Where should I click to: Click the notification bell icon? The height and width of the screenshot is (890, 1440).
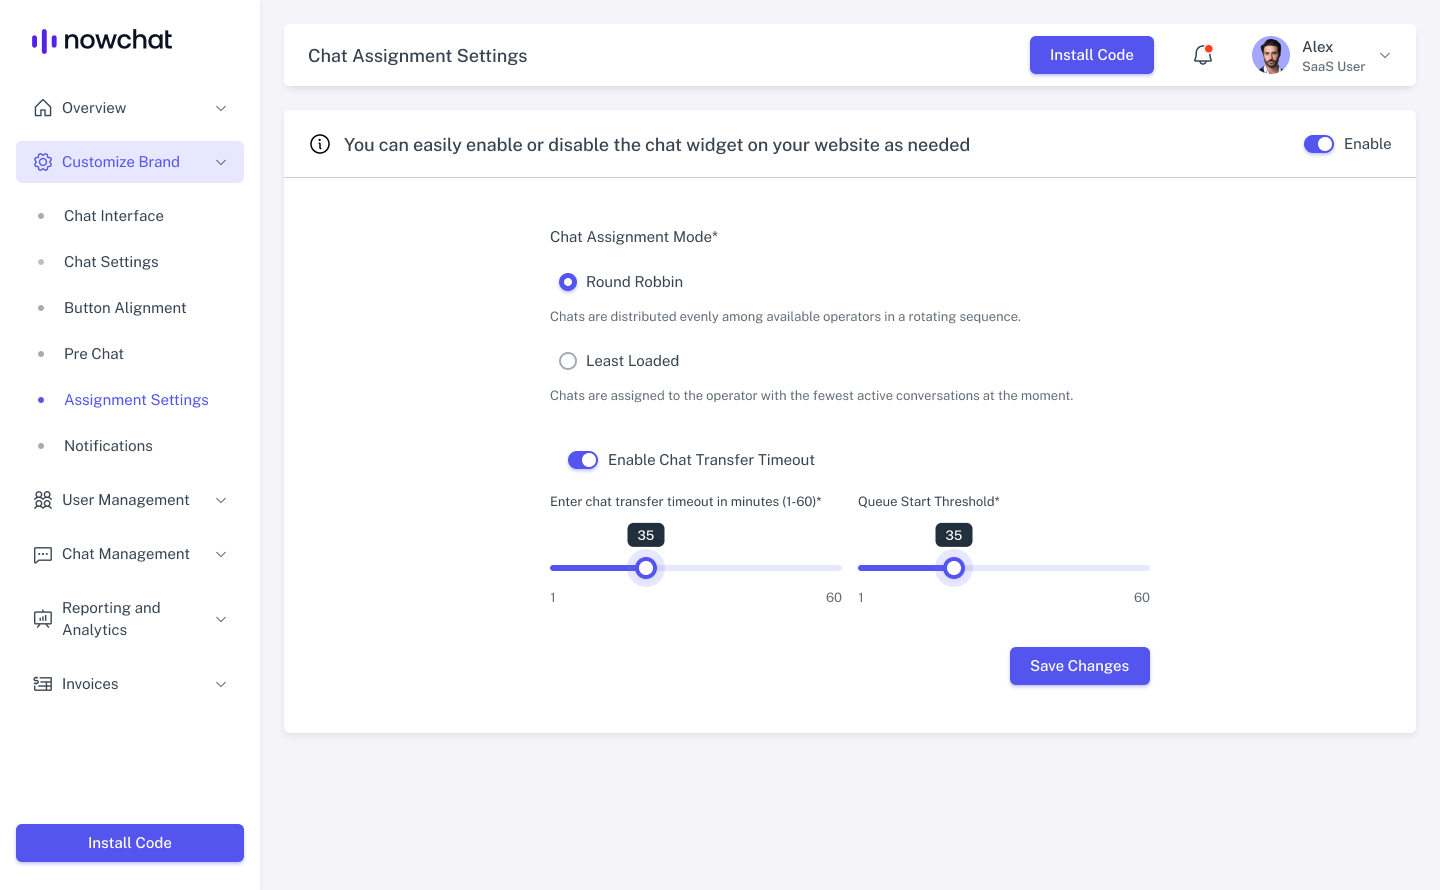pos(1203,56)
